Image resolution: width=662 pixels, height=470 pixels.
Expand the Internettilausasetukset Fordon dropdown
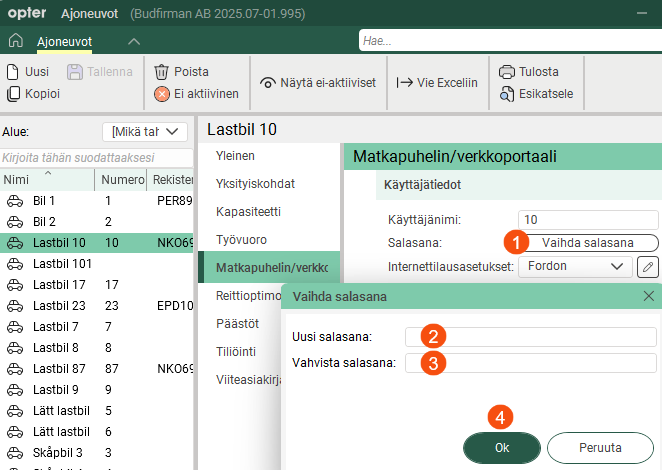[574, 267]
